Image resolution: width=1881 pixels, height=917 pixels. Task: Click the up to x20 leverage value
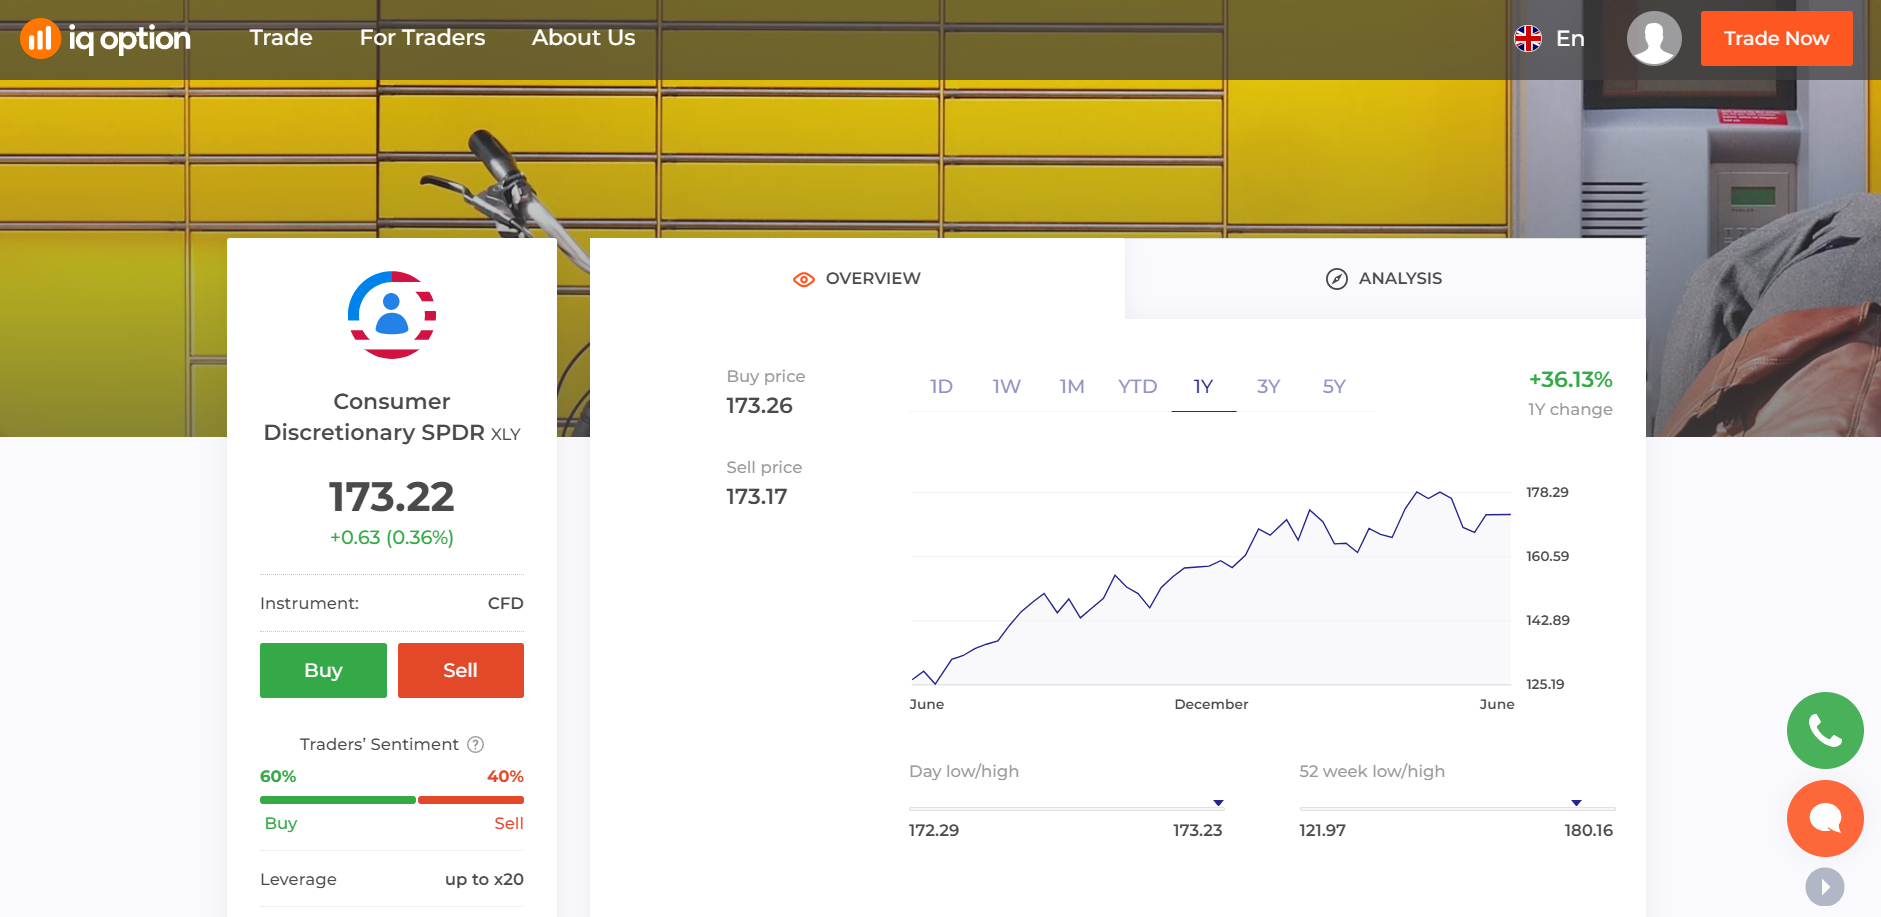point(484,879)
